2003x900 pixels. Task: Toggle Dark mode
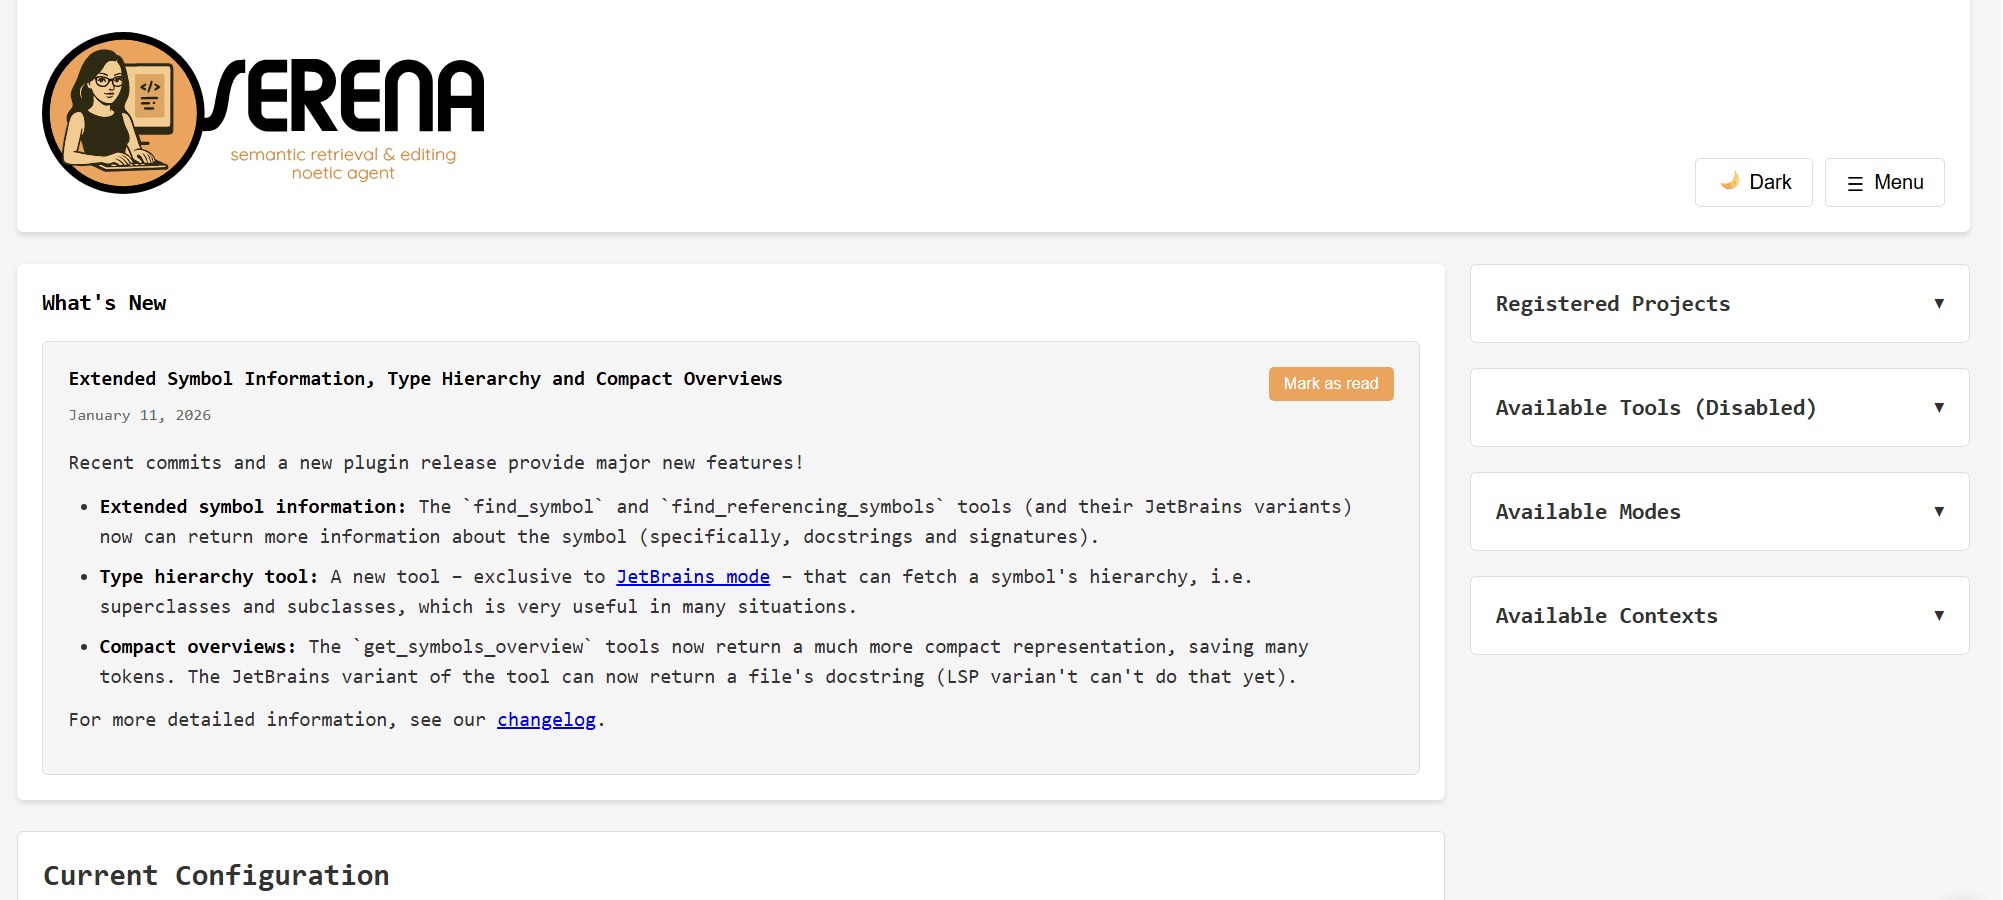(x=1753, y=182)
